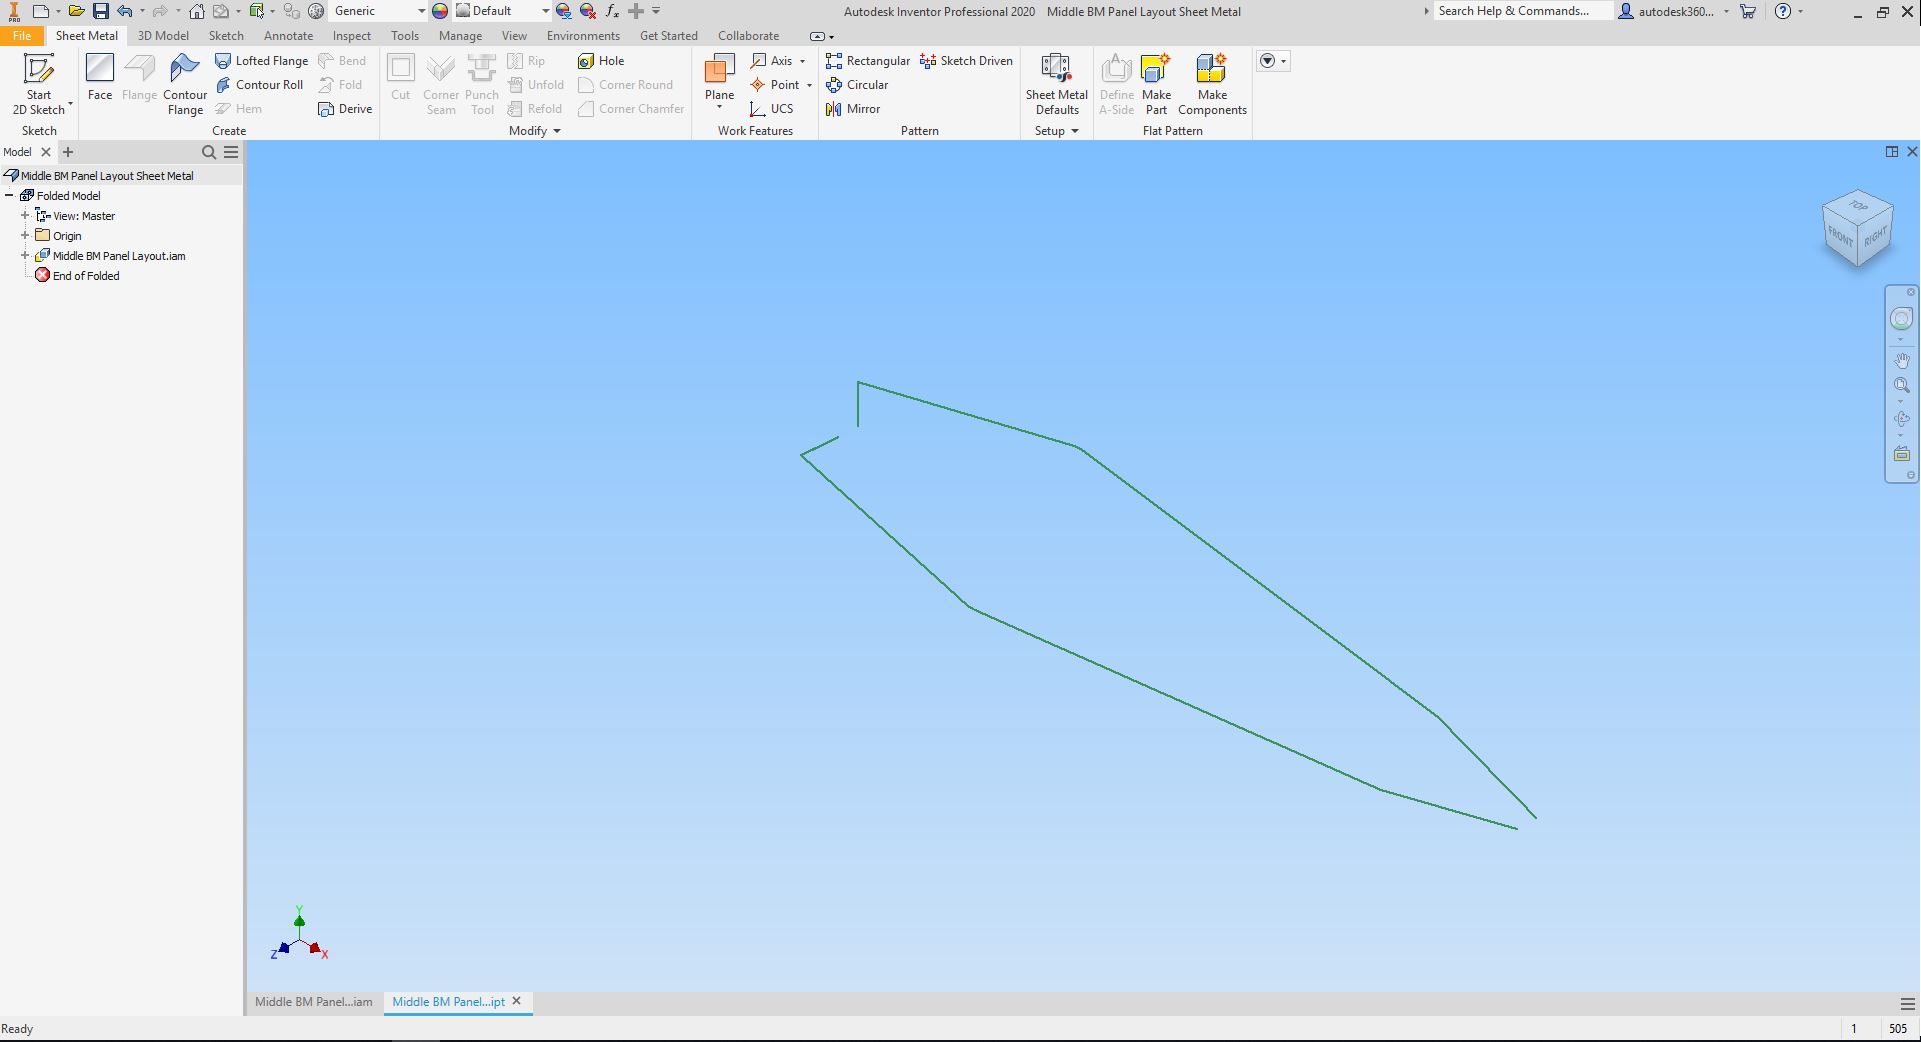Screen dimensions: 1921x1042
Task: Open Sheet Metal Defaults
Action: [1056, 84]
